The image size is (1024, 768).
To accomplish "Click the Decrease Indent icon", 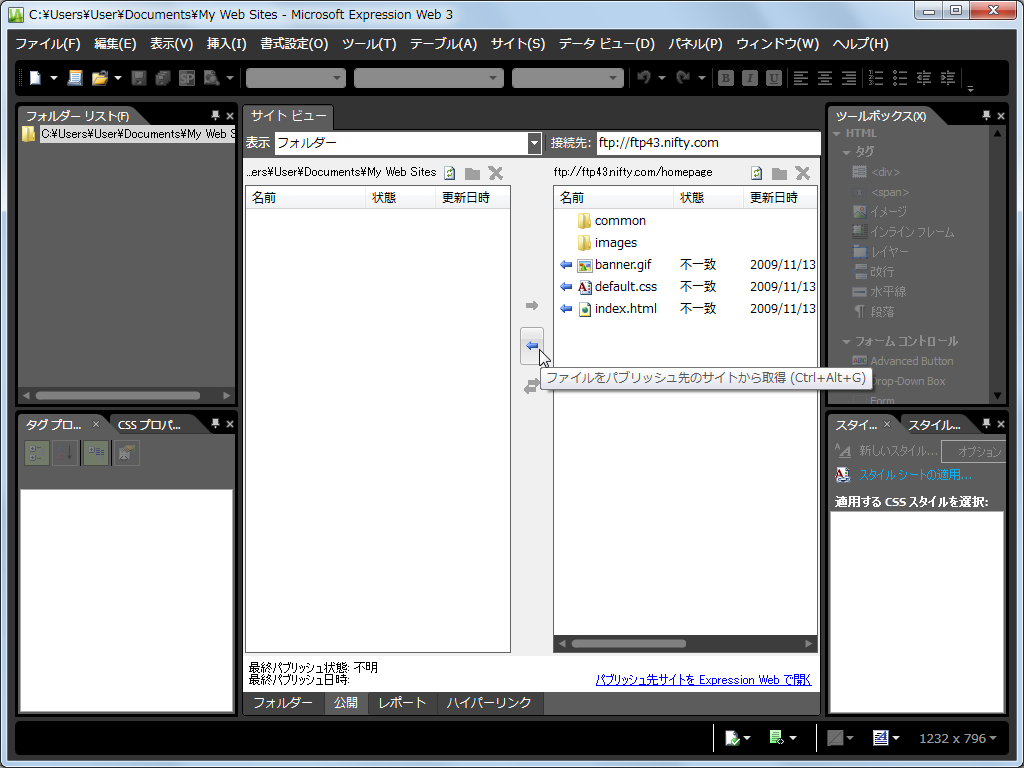I will coord(924,78).
